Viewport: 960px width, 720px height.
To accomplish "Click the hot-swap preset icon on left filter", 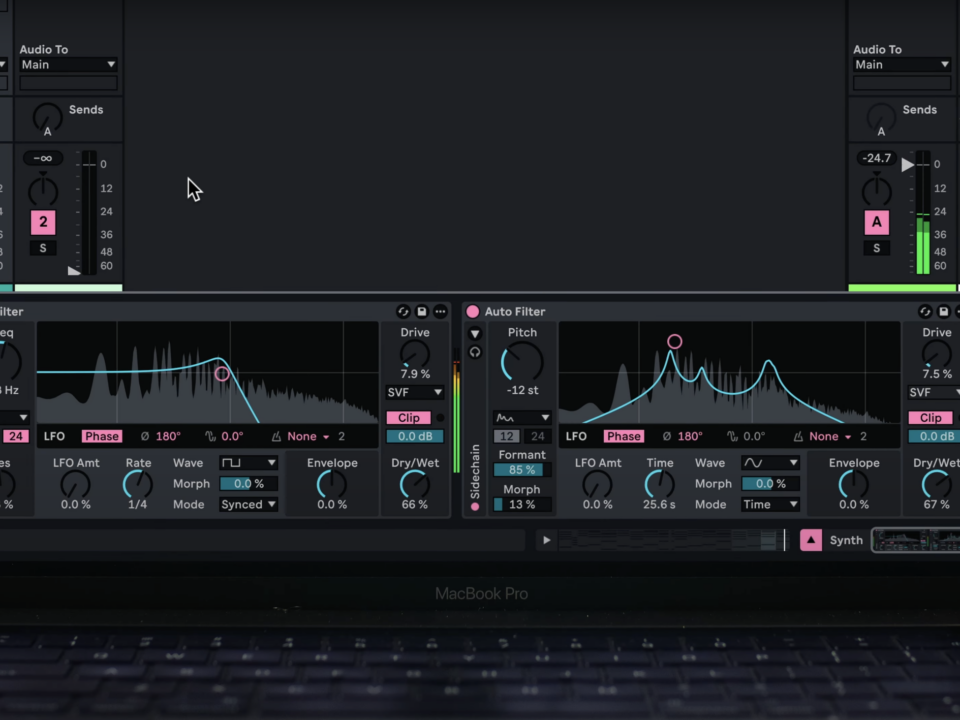I will pyautogui.click(x=403, y=312).
